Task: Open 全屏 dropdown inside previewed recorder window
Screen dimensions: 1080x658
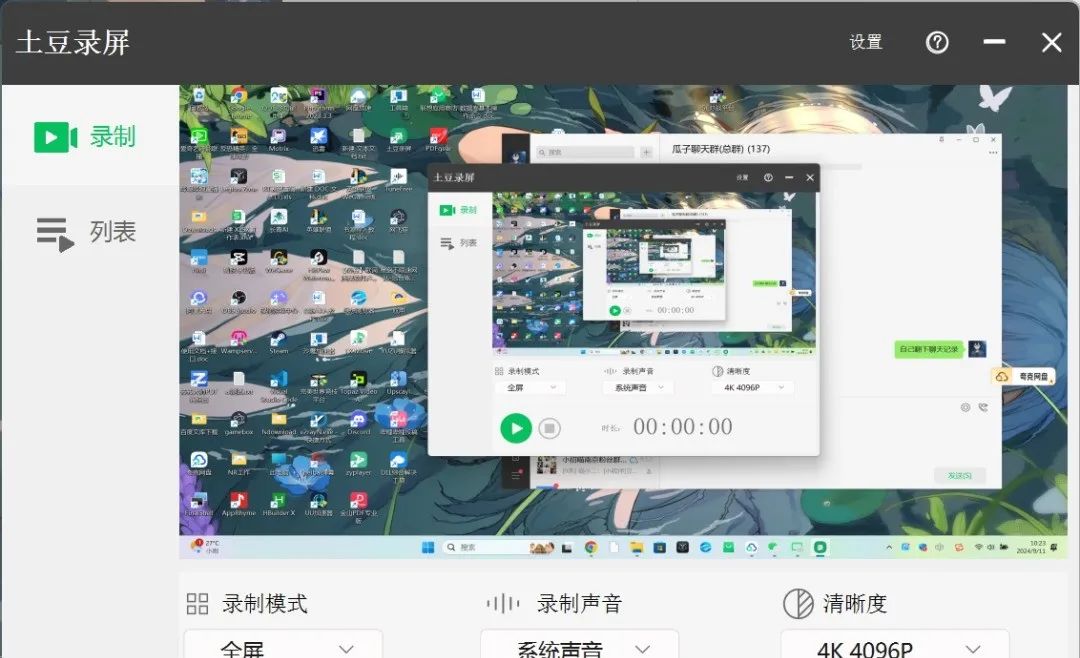Action: 530,388
